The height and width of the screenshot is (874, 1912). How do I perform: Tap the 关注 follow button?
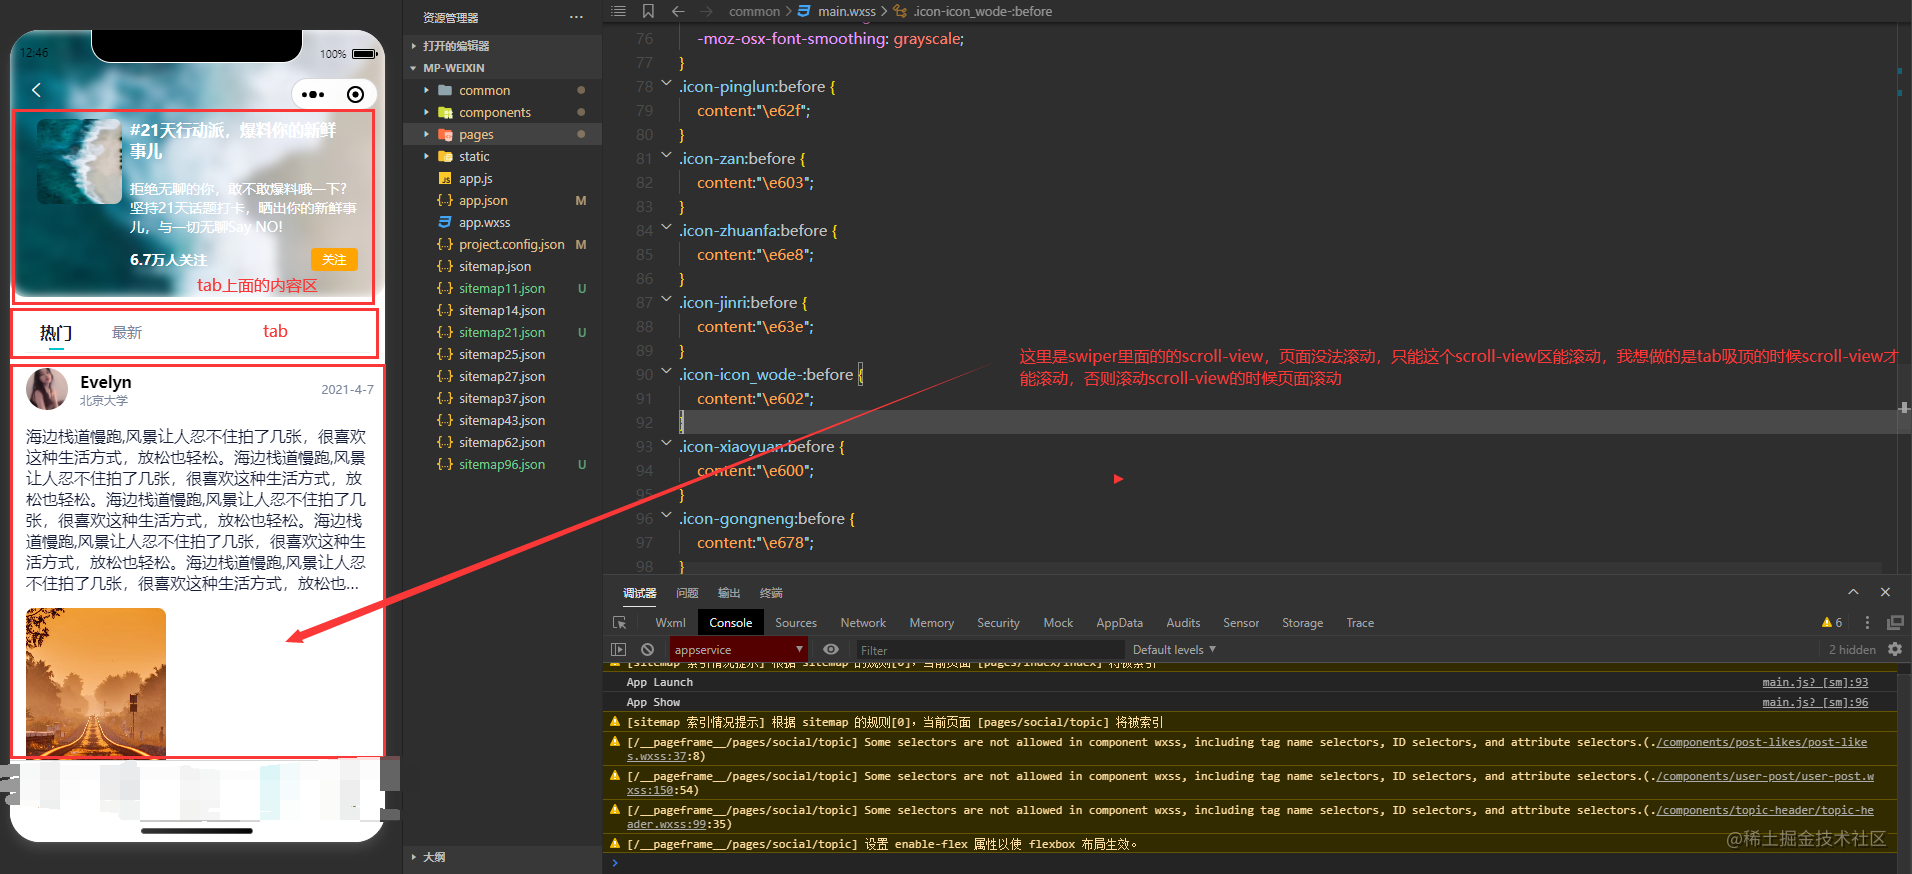(x=334, y=260)
